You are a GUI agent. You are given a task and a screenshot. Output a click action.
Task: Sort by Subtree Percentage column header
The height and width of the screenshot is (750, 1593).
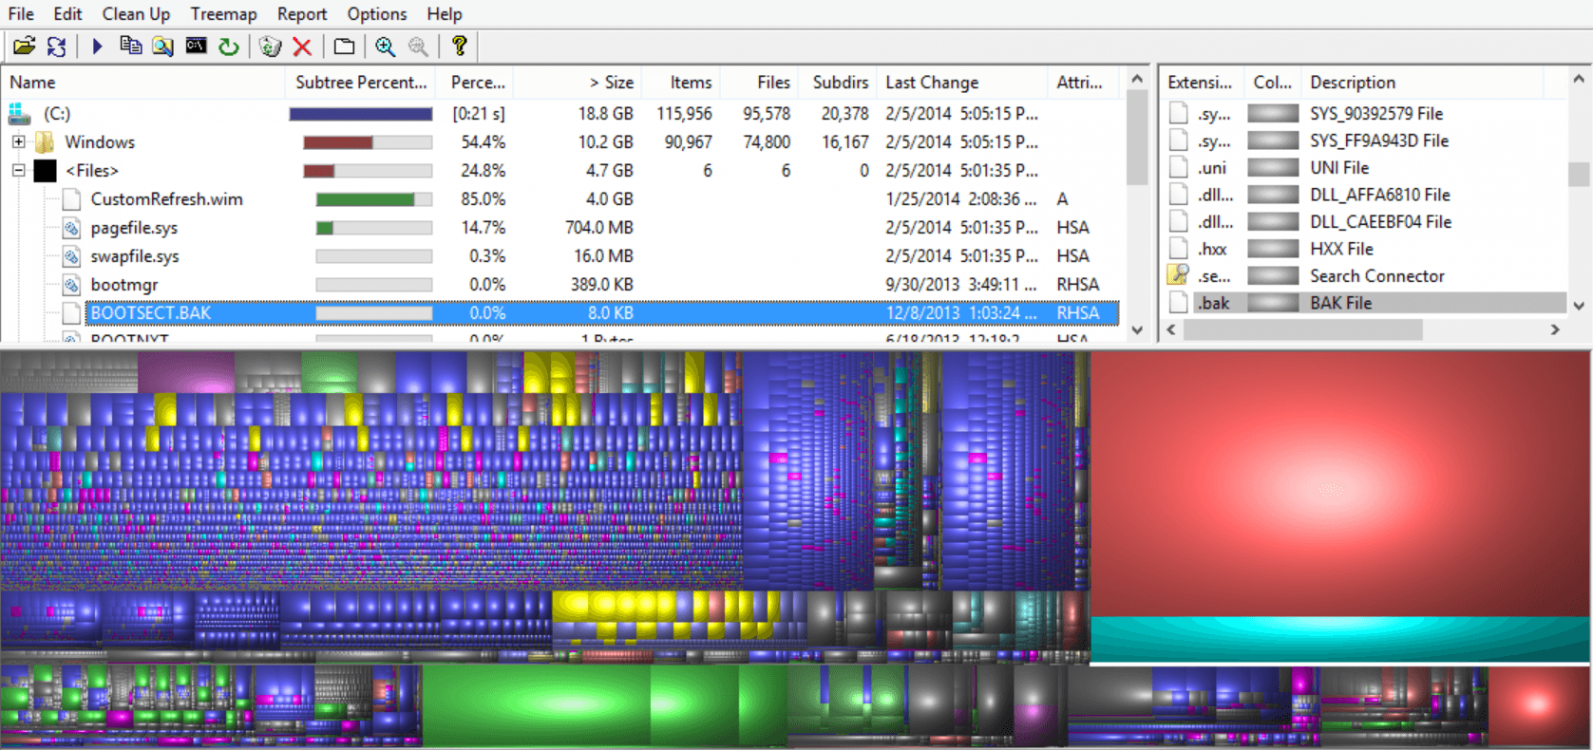[363, 82]
